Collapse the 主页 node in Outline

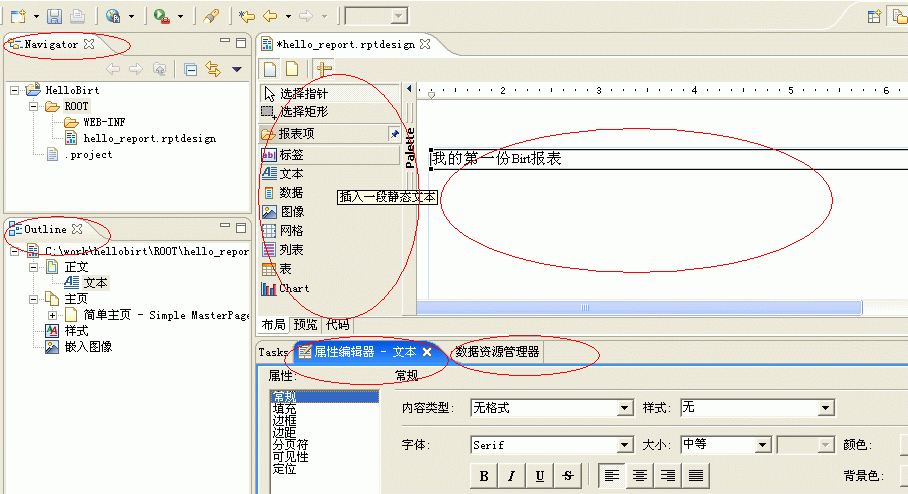[x=34, y=299]
